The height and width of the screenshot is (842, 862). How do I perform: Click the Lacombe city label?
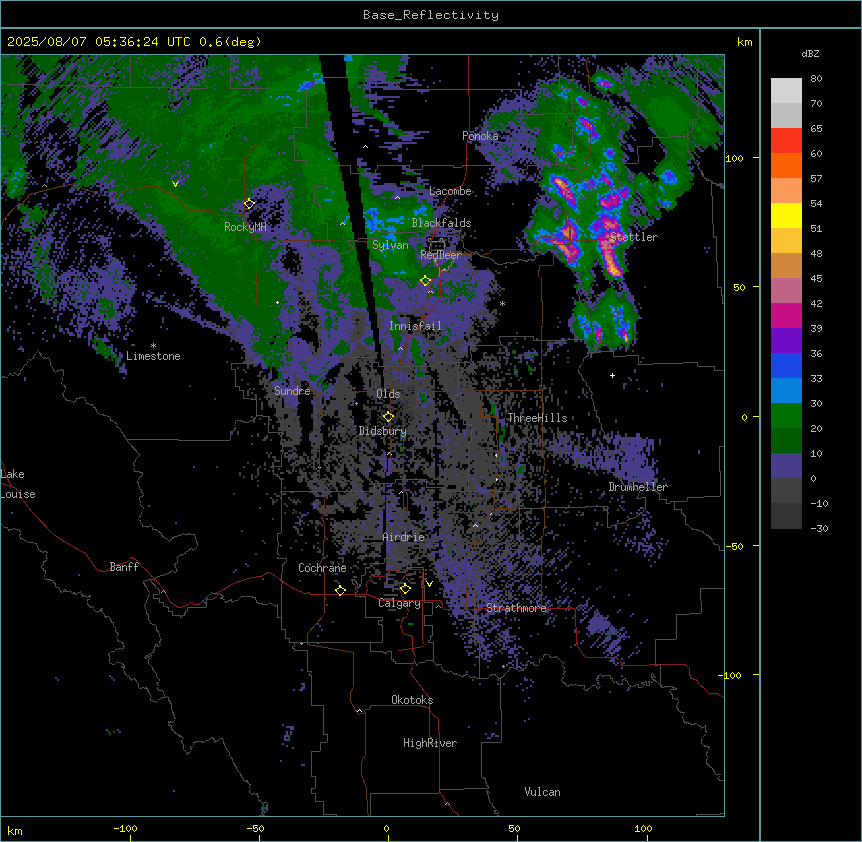450,191
